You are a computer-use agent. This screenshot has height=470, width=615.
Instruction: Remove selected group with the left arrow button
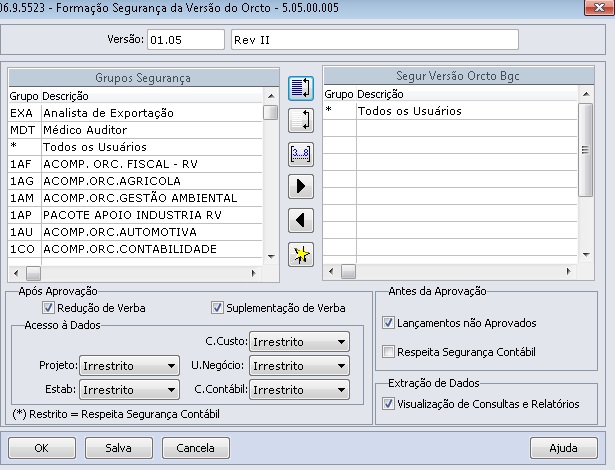coord(301,220)
